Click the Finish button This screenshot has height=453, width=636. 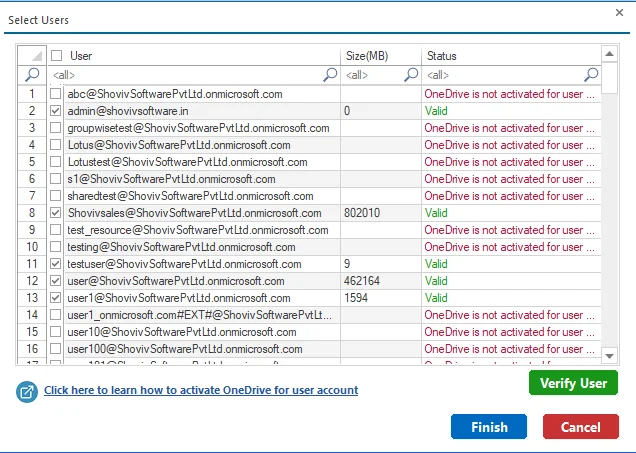[489, 427]
